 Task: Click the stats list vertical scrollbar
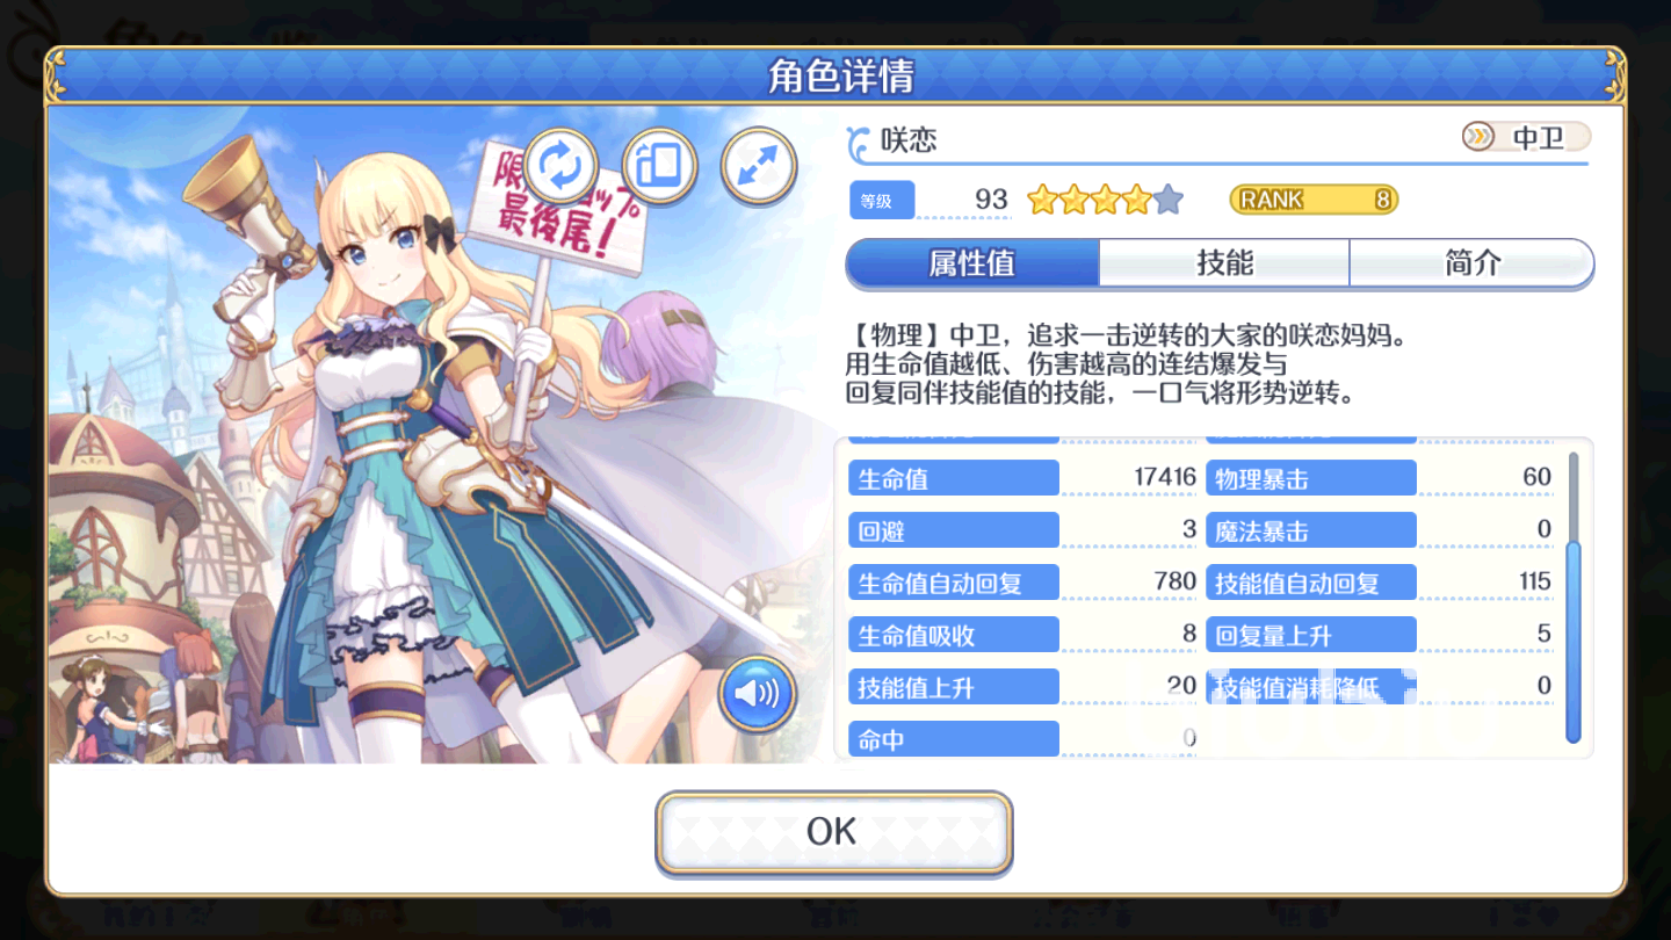click(1573, 598)
